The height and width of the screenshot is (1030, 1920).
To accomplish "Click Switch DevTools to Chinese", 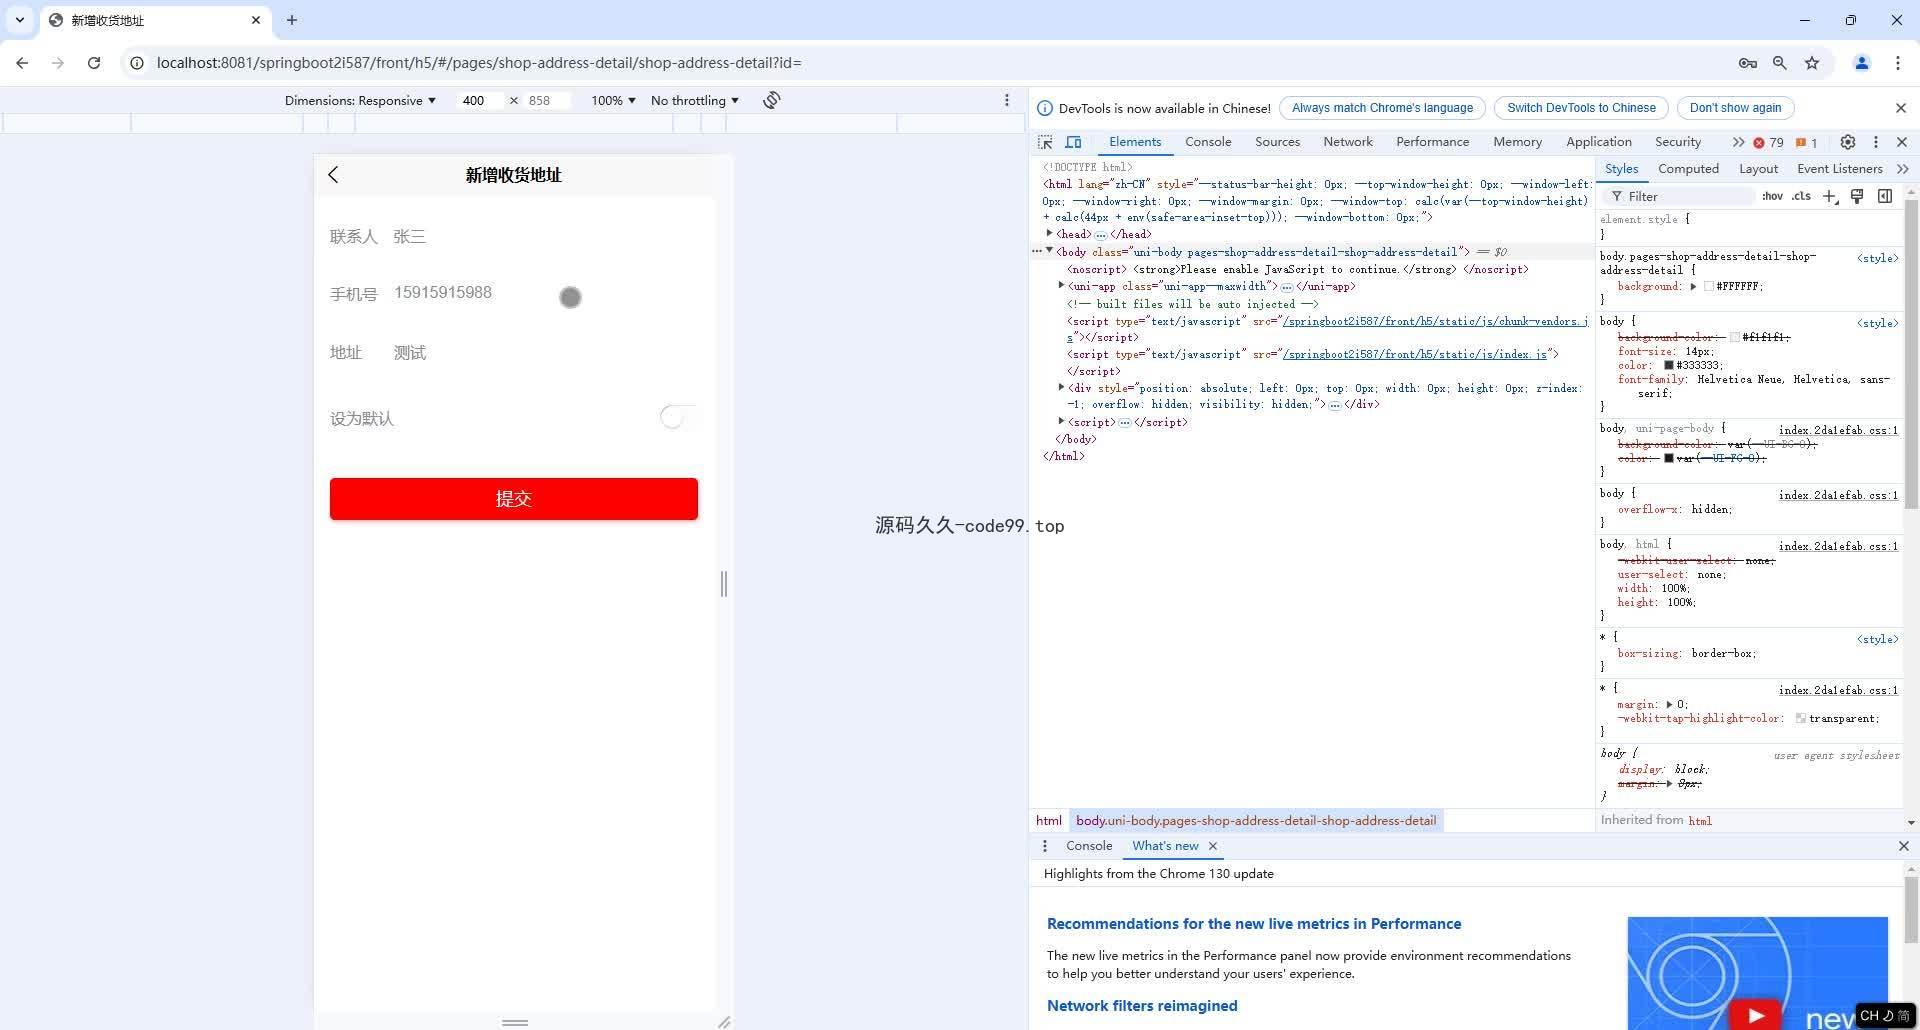I will (1581, 108).
